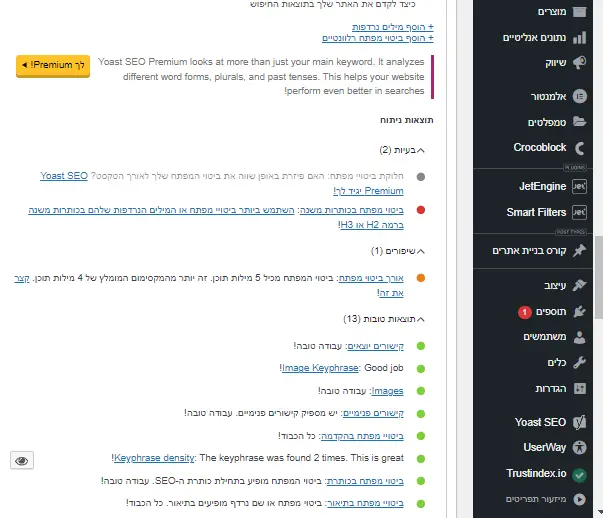The image size is (603, 518).
Task: Click the טמפלטים folder icon
Action: point(580,122)
